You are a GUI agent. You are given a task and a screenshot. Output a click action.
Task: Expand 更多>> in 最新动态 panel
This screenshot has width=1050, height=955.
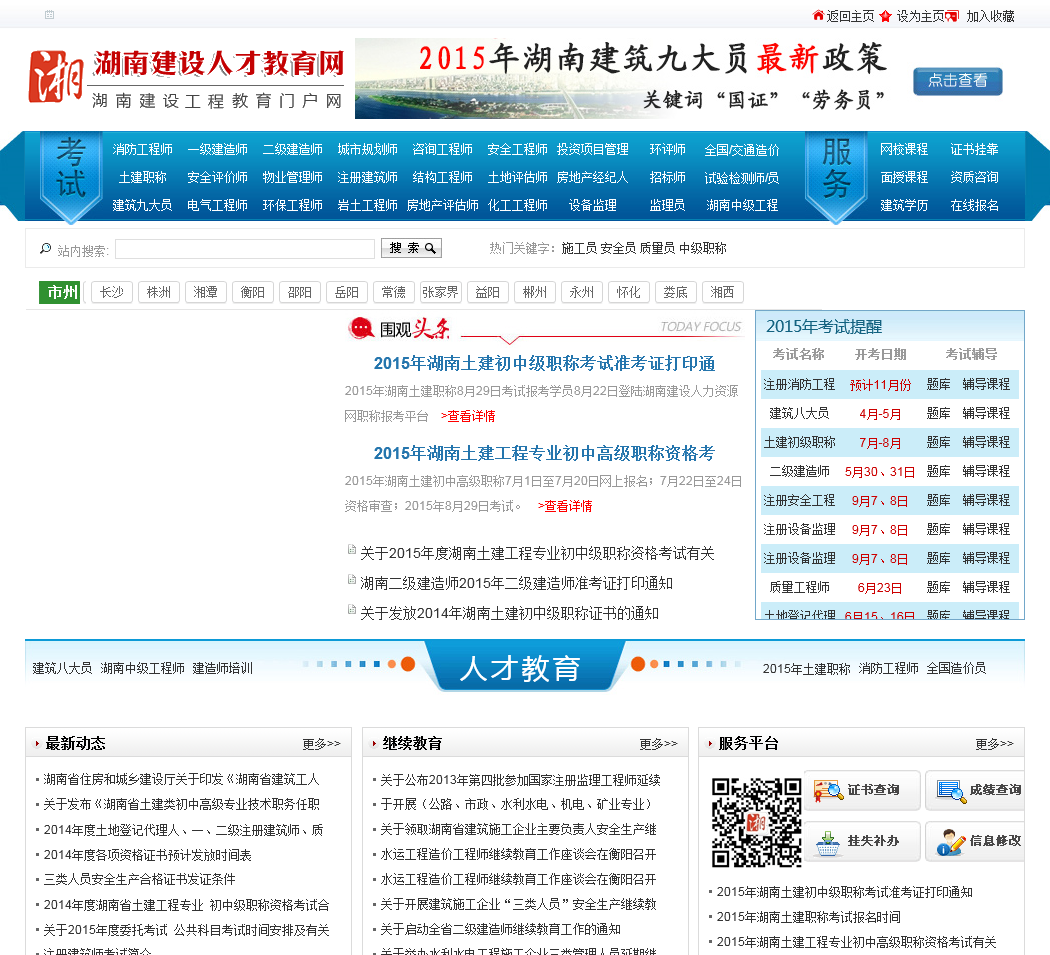tap(321, 744)
